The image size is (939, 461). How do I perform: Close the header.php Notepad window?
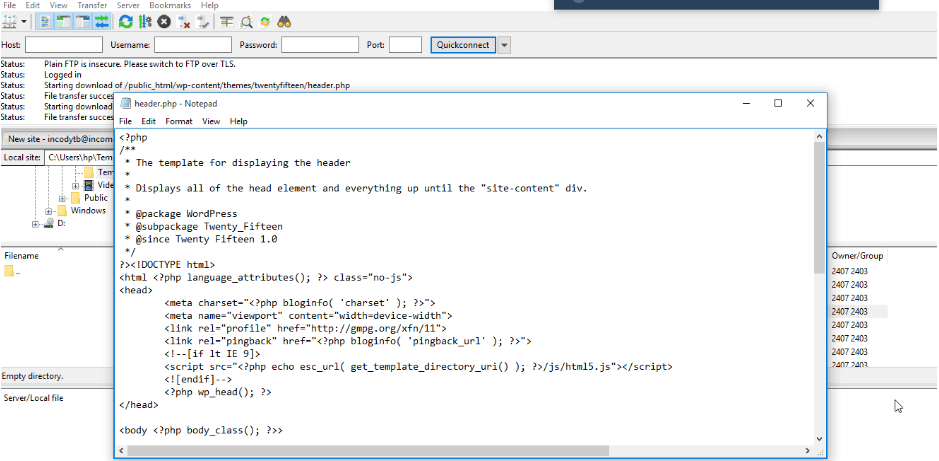[810, 103]
